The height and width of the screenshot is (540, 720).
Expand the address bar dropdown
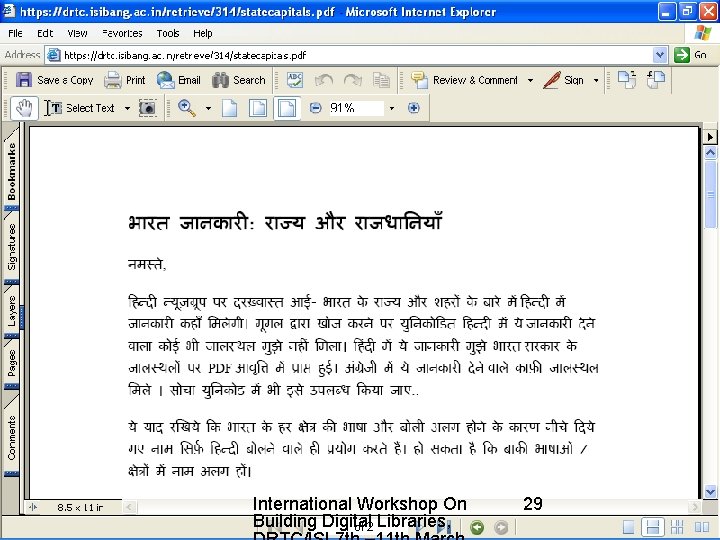[660, 55]
